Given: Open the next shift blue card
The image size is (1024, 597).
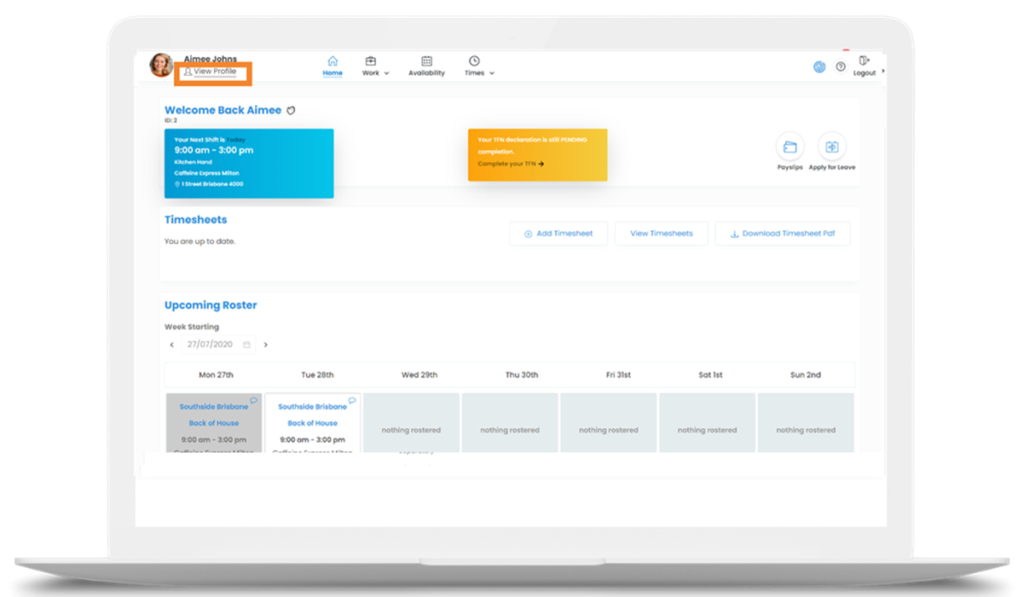Looking at the screenshot, I should (x=249, y=163).
